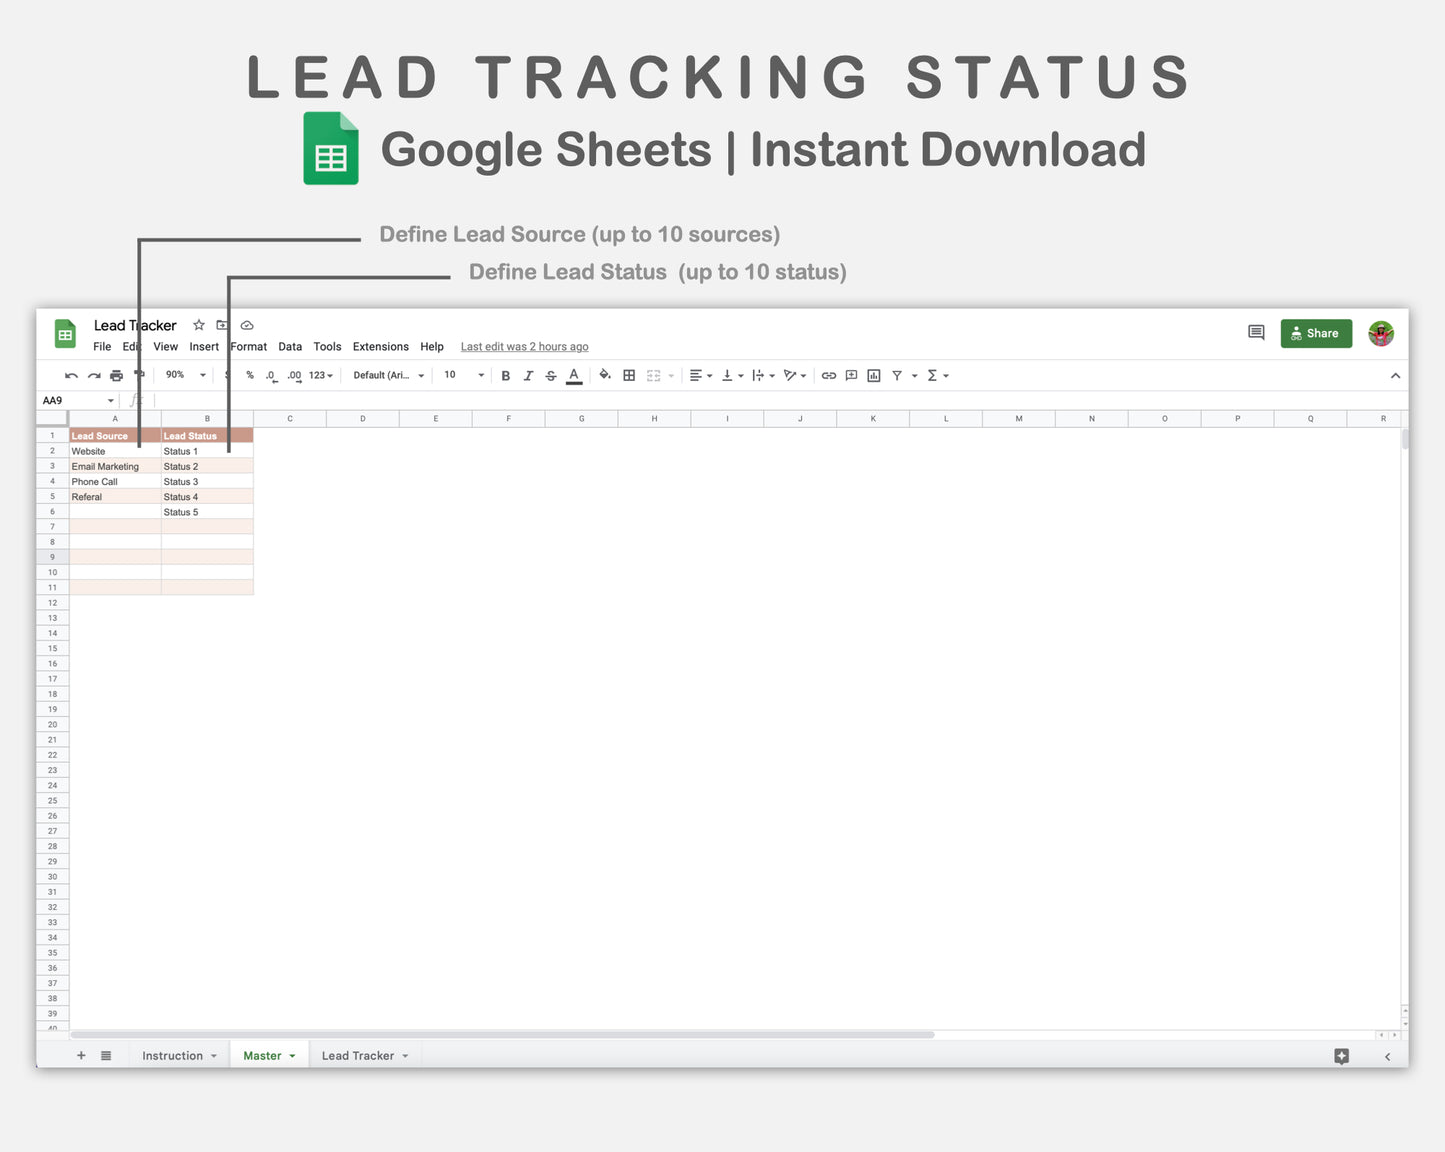Open the zoom level dropdown
1445x1152 pixels.
tap(183, 375)
